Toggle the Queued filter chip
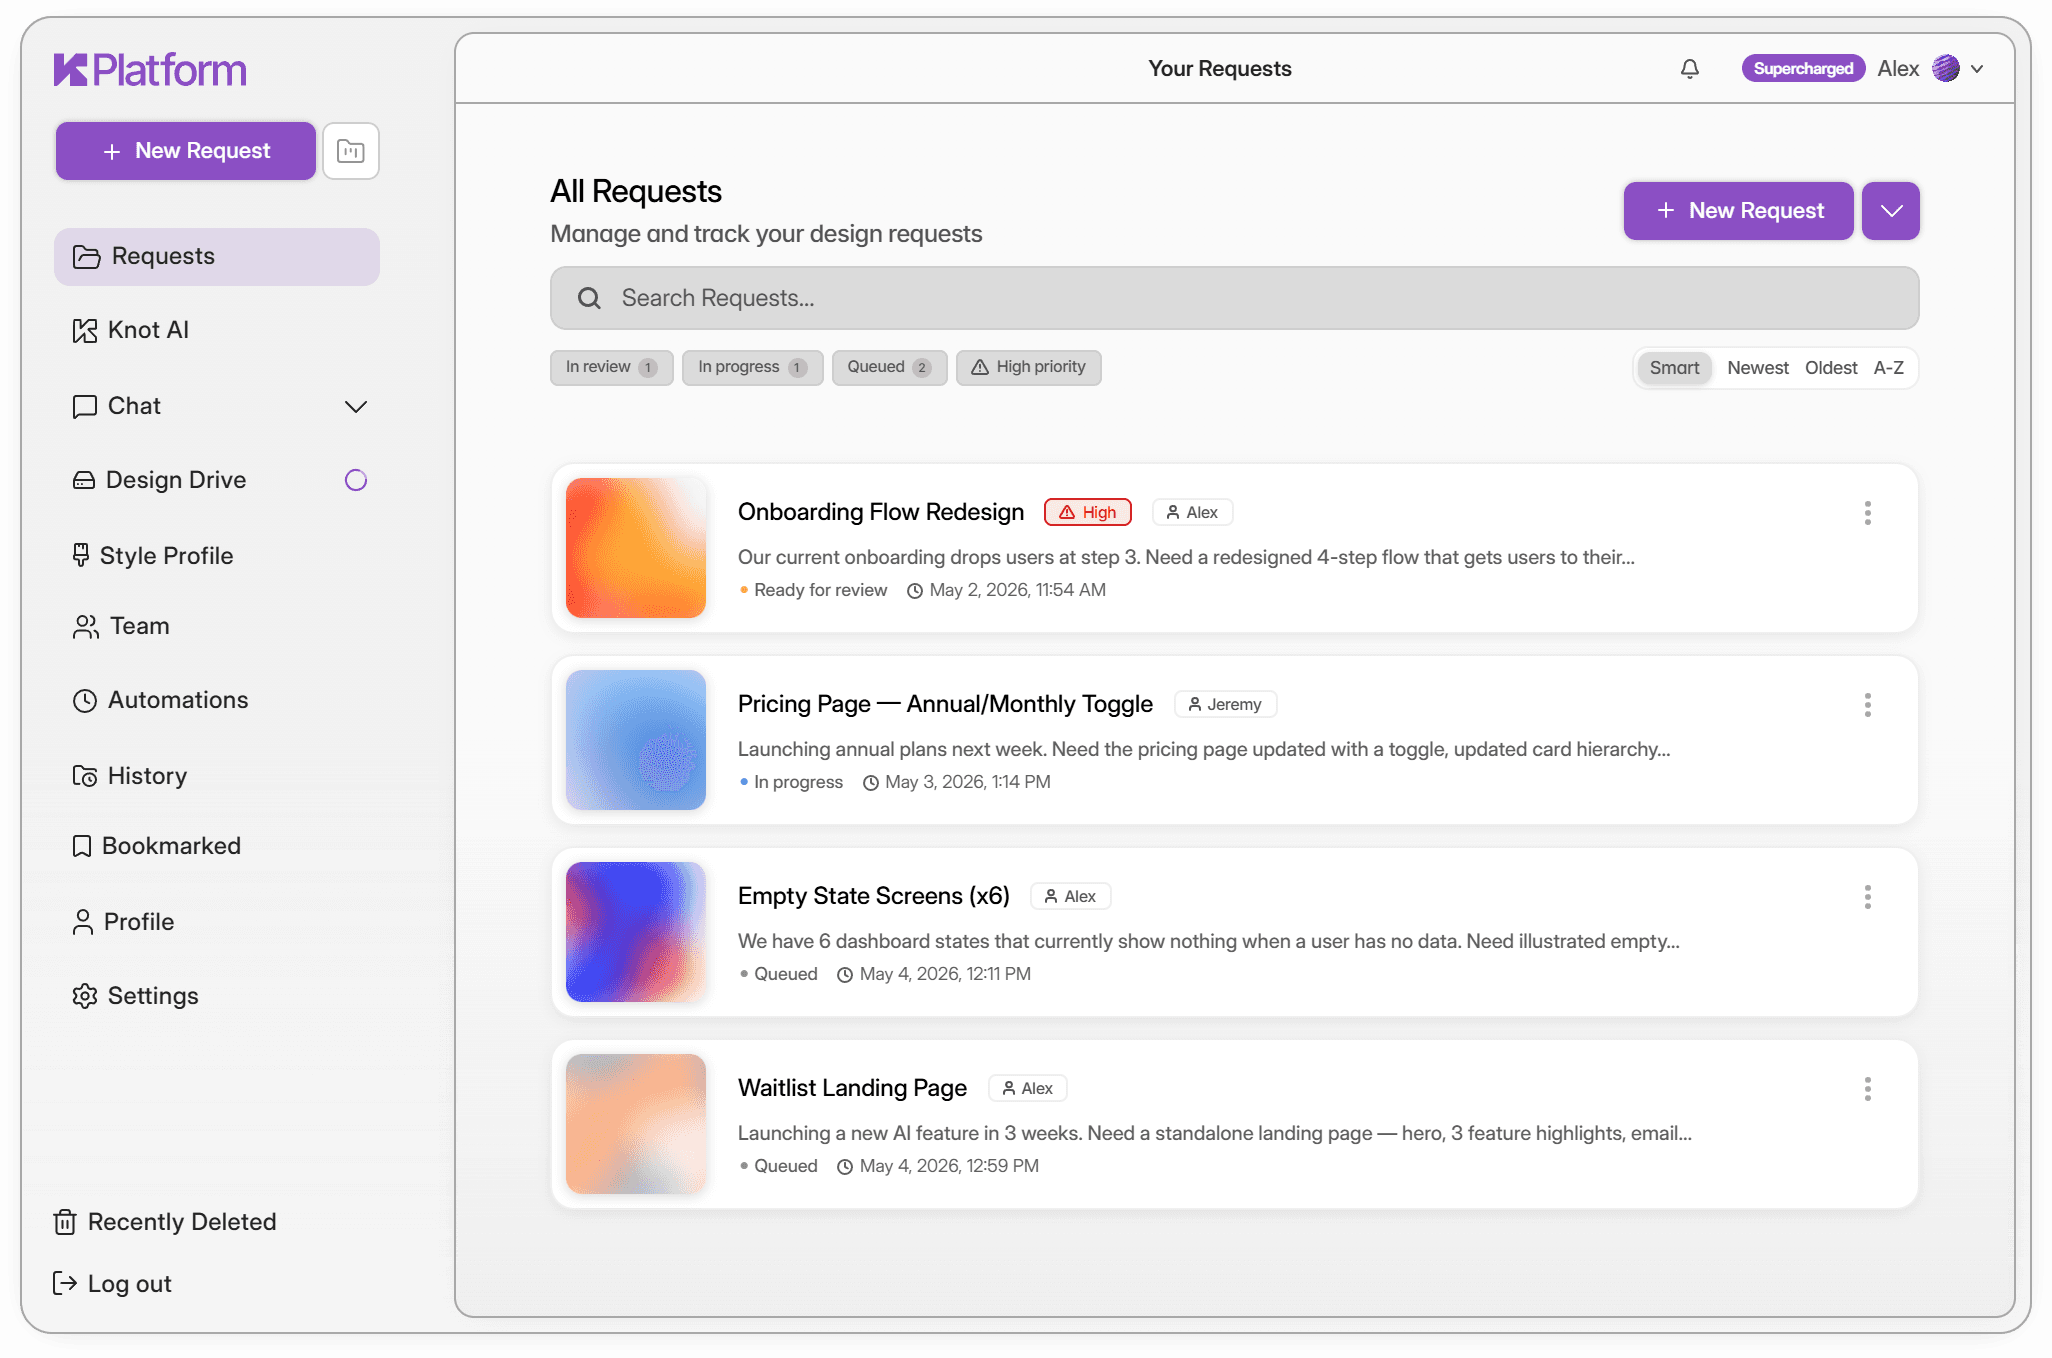This screenshot has width=2052, height=1358. coord(889,367)
